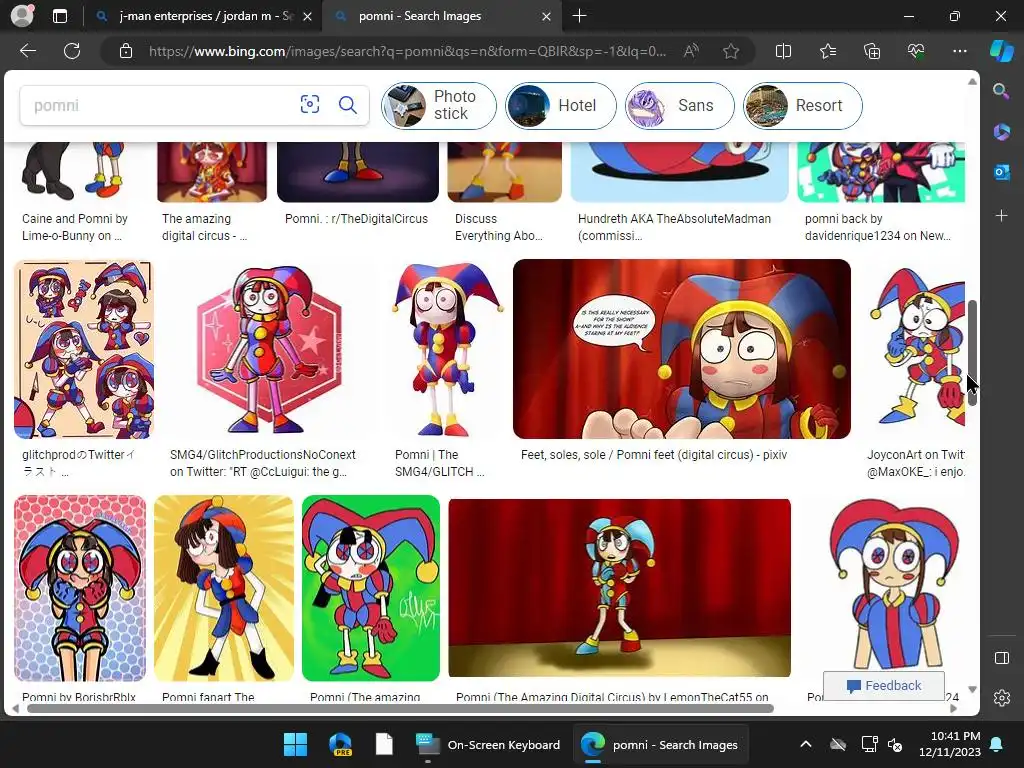Click the sidebar Search icon
This screenshot has height=768, width=1024.
[x=1001, y=91]
